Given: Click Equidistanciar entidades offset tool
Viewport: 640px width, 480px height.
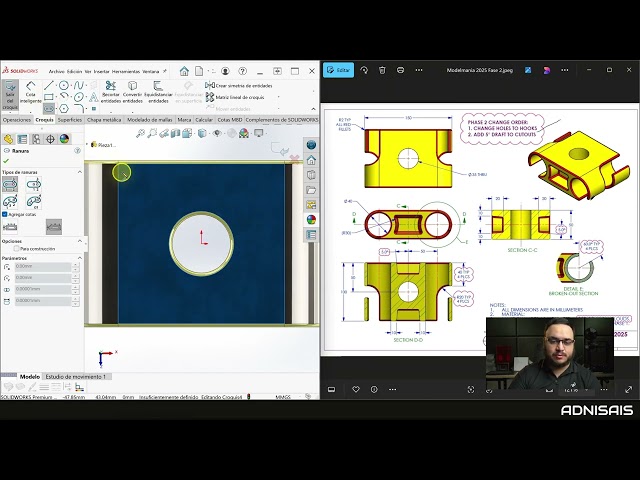Looking at the screenshot, I should (x=158, y=92).
